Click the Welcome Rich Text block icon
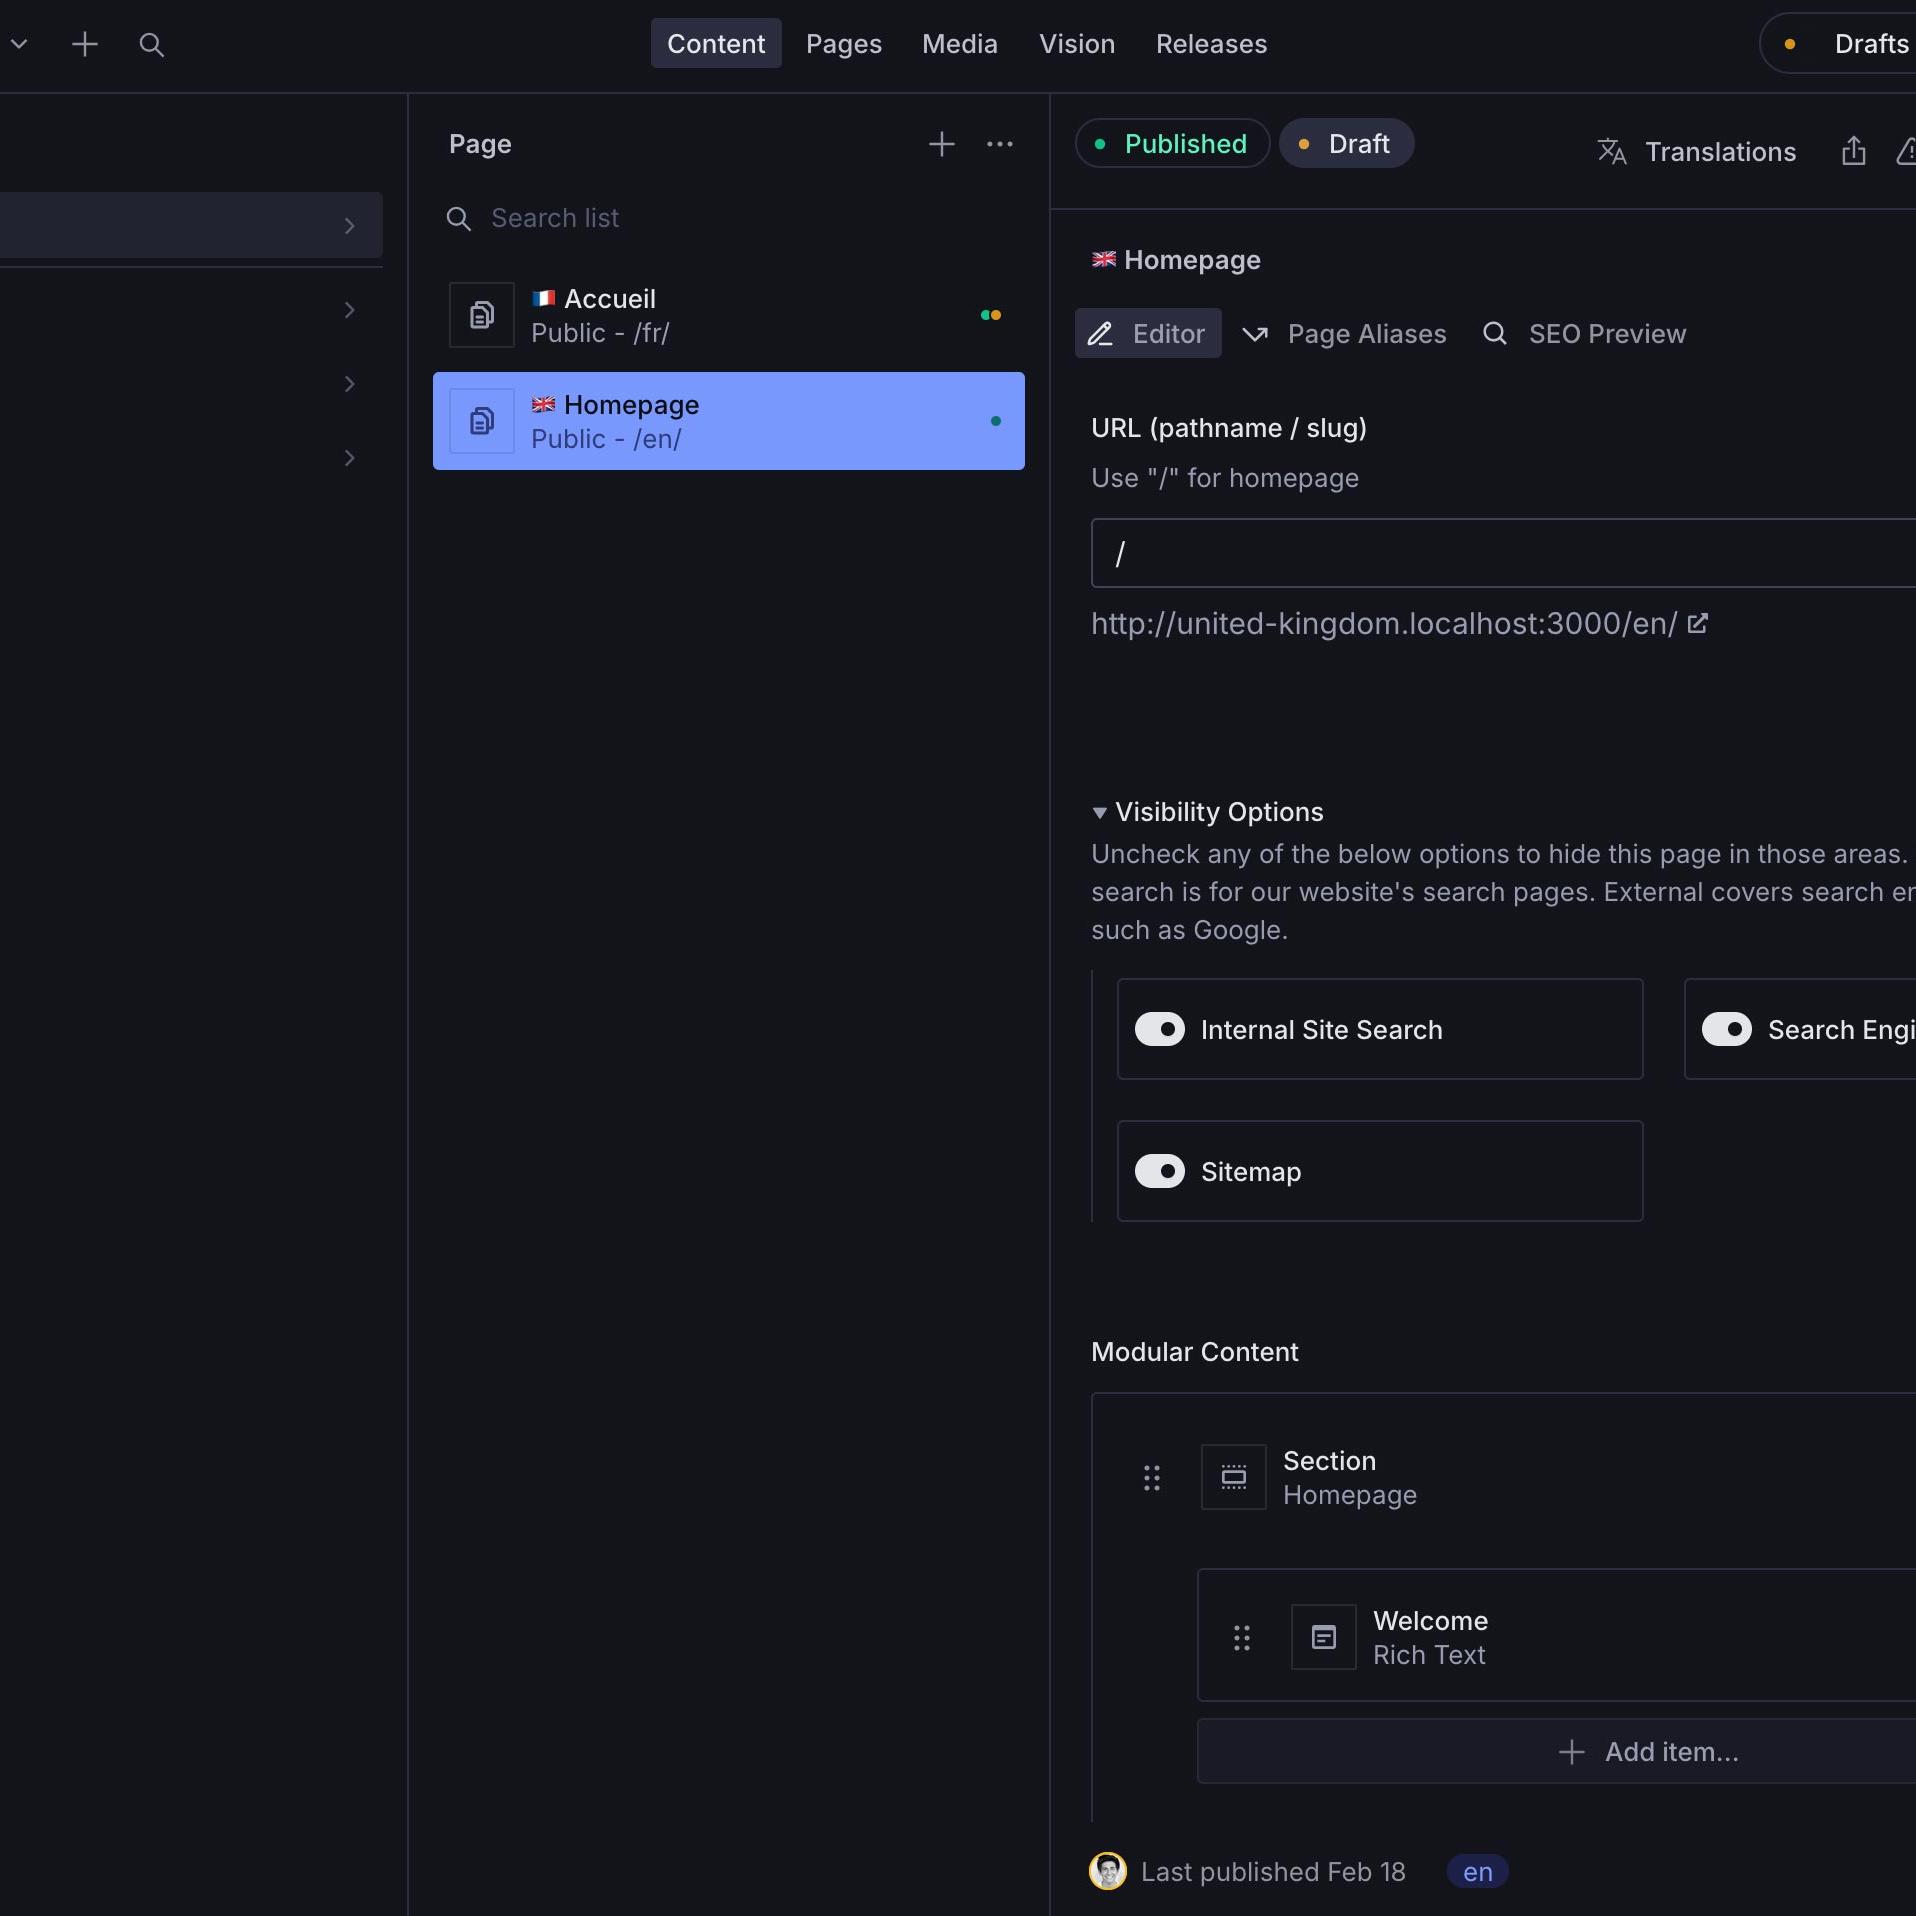 (1323, 1637)
